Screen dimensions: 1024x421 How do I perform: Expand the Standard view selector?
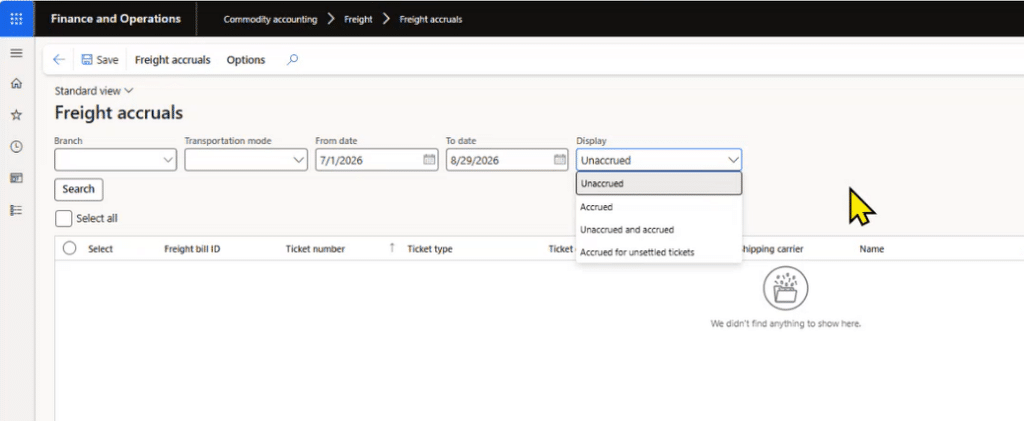[94, 91]
